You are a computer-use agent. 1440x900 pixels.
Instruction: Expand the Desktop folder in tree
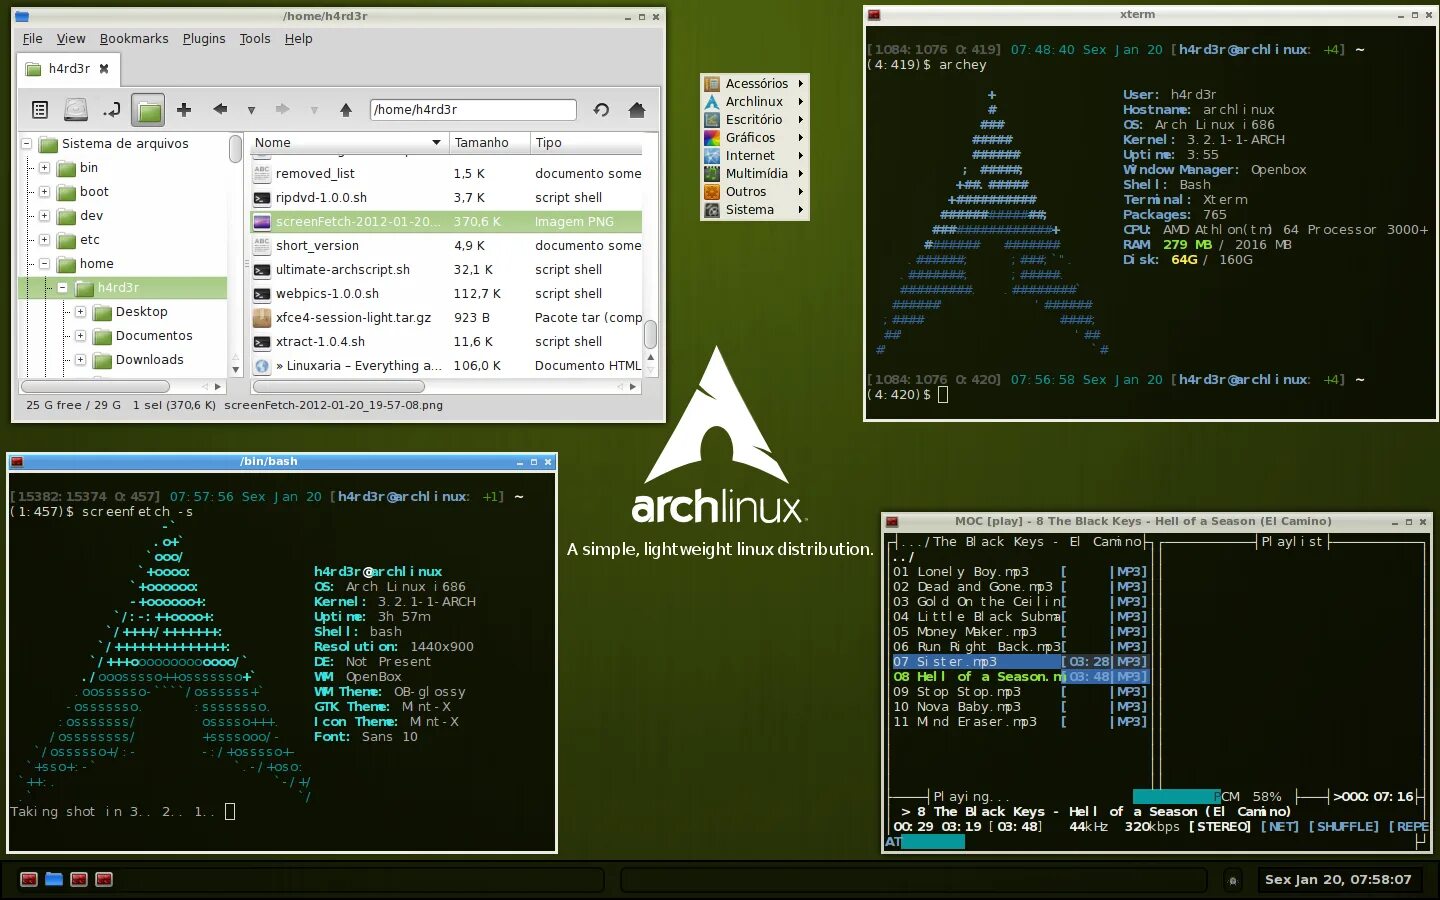point(81,312)
